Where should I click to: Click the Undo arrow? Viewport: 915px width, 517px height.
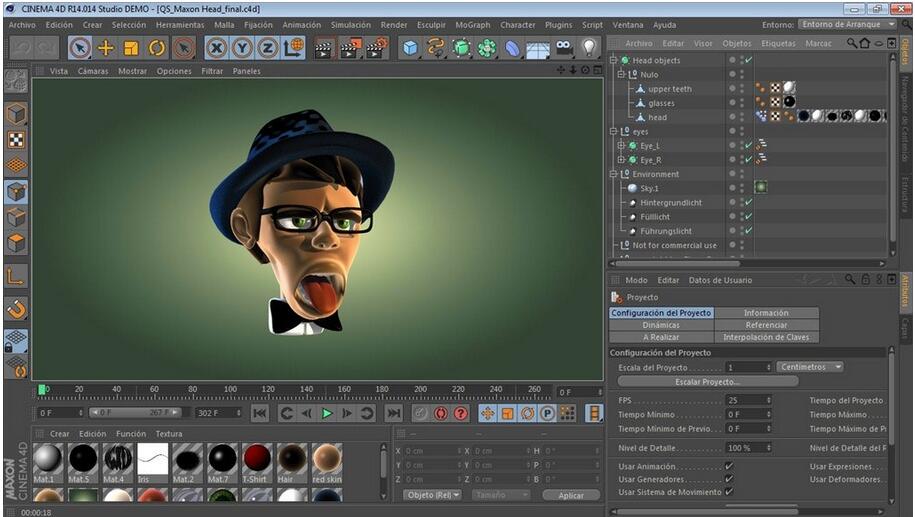tap(20, 48)
